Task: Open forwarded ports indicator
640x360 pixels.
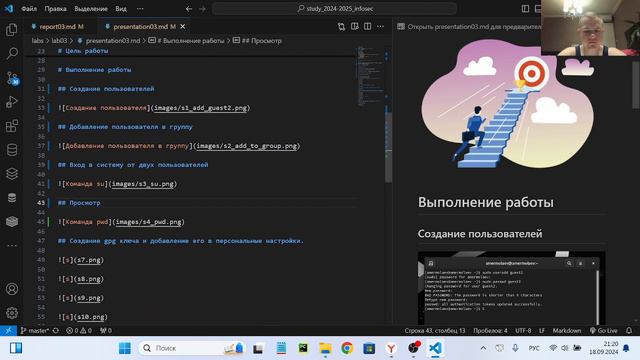Action: [106, 331]
